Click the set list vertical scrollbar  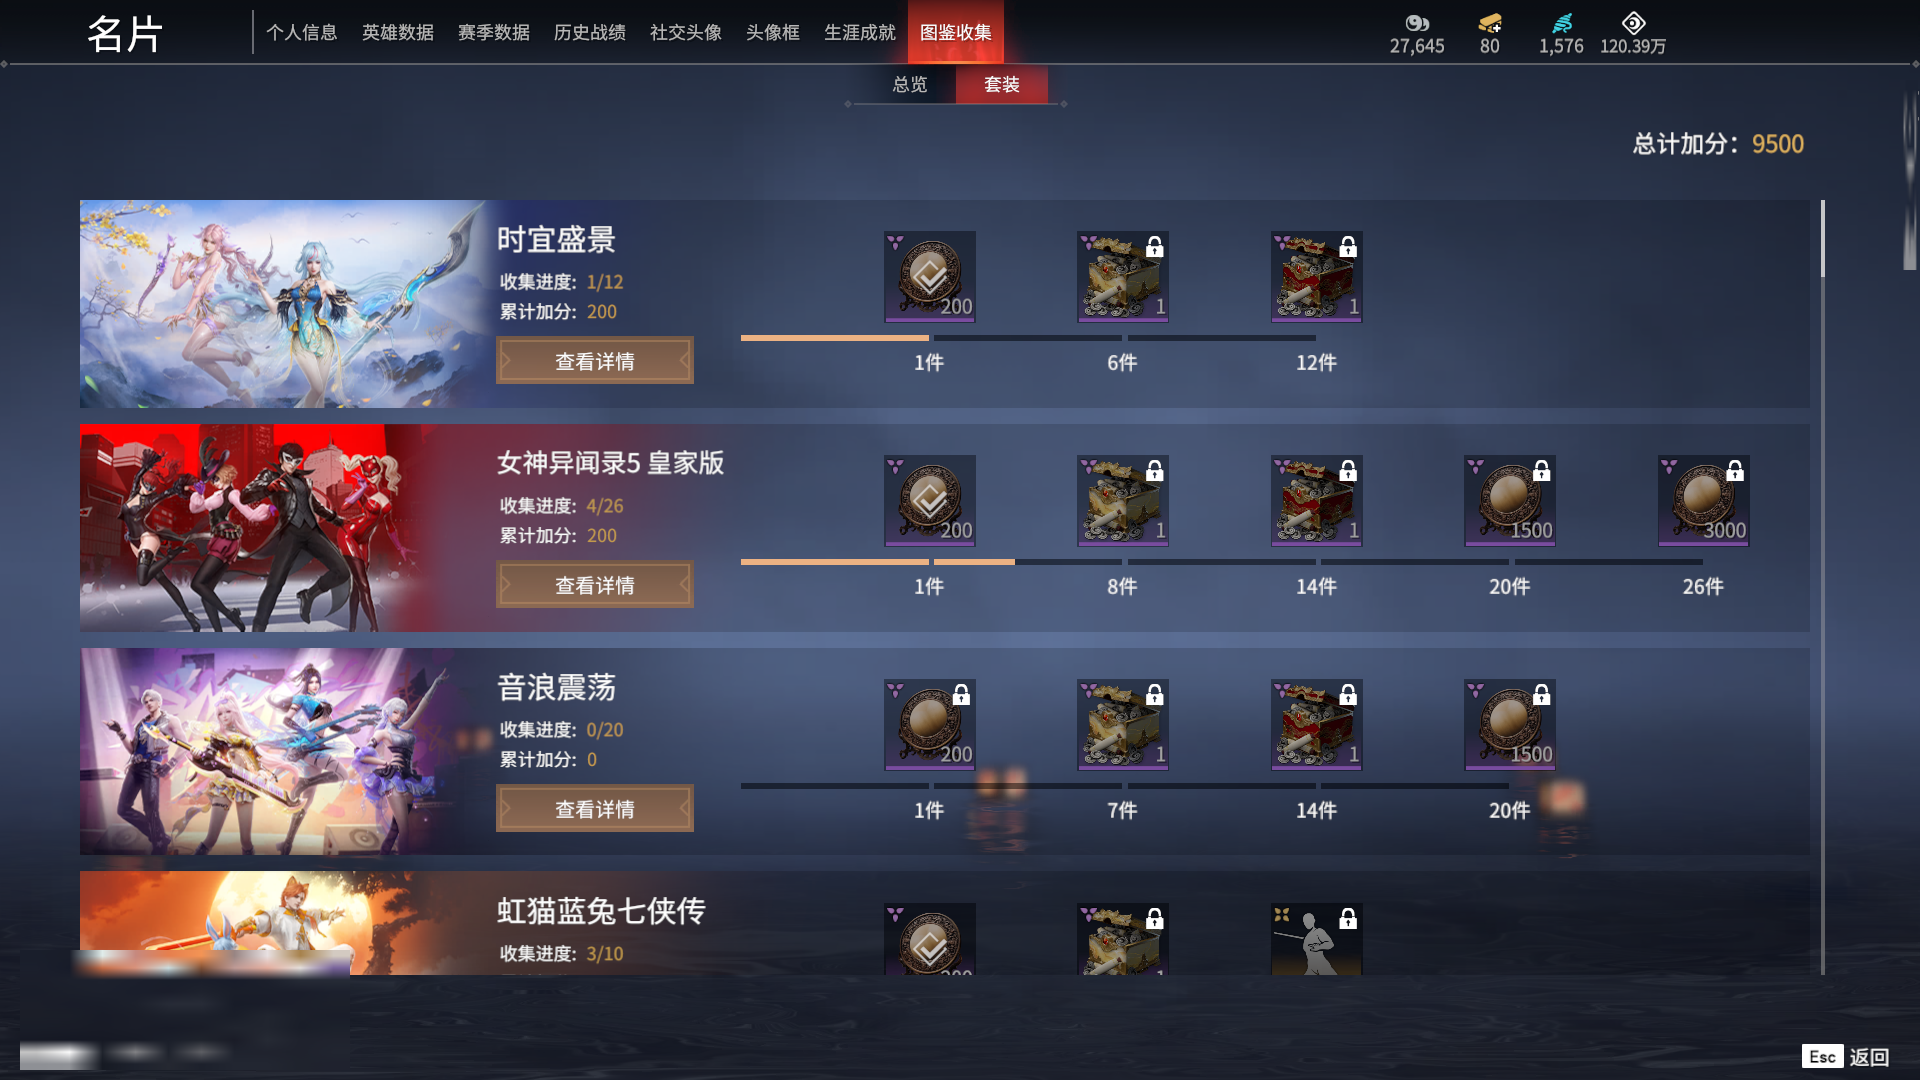pyautogui.click(x=1823, y=587)
